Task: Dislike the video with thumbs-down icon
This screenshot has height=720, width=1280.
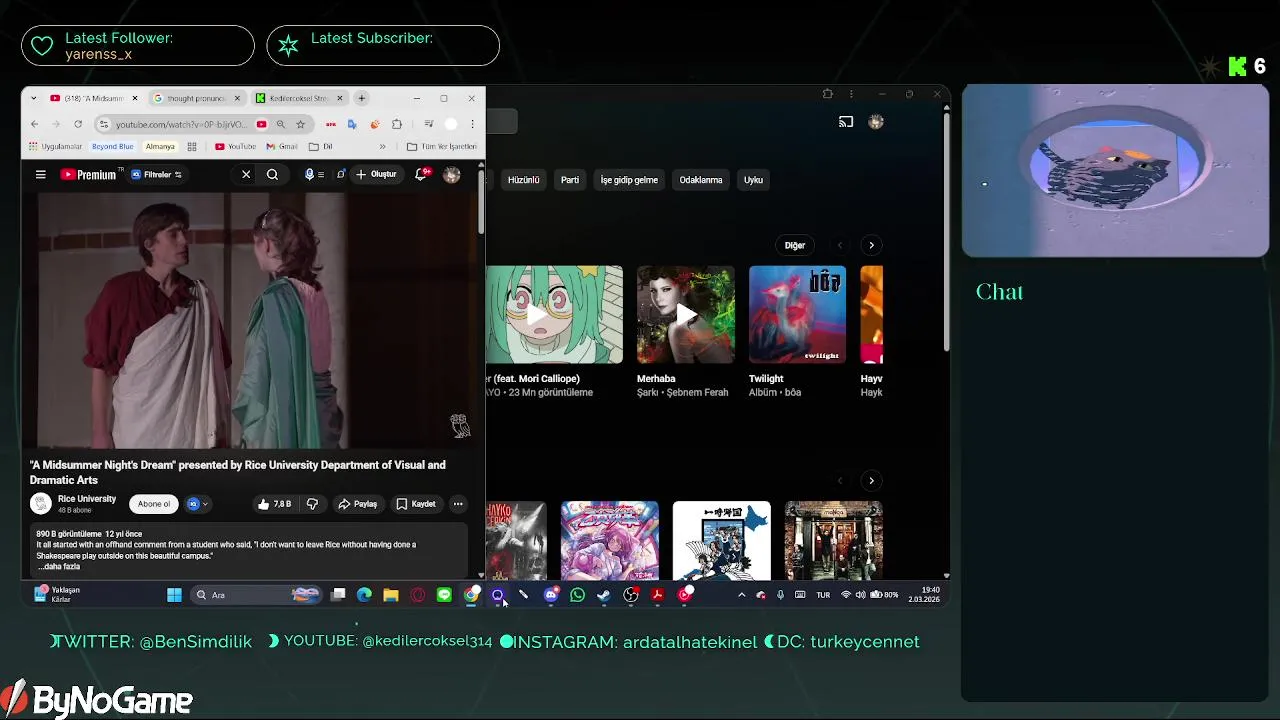Action: coord(312,504)
